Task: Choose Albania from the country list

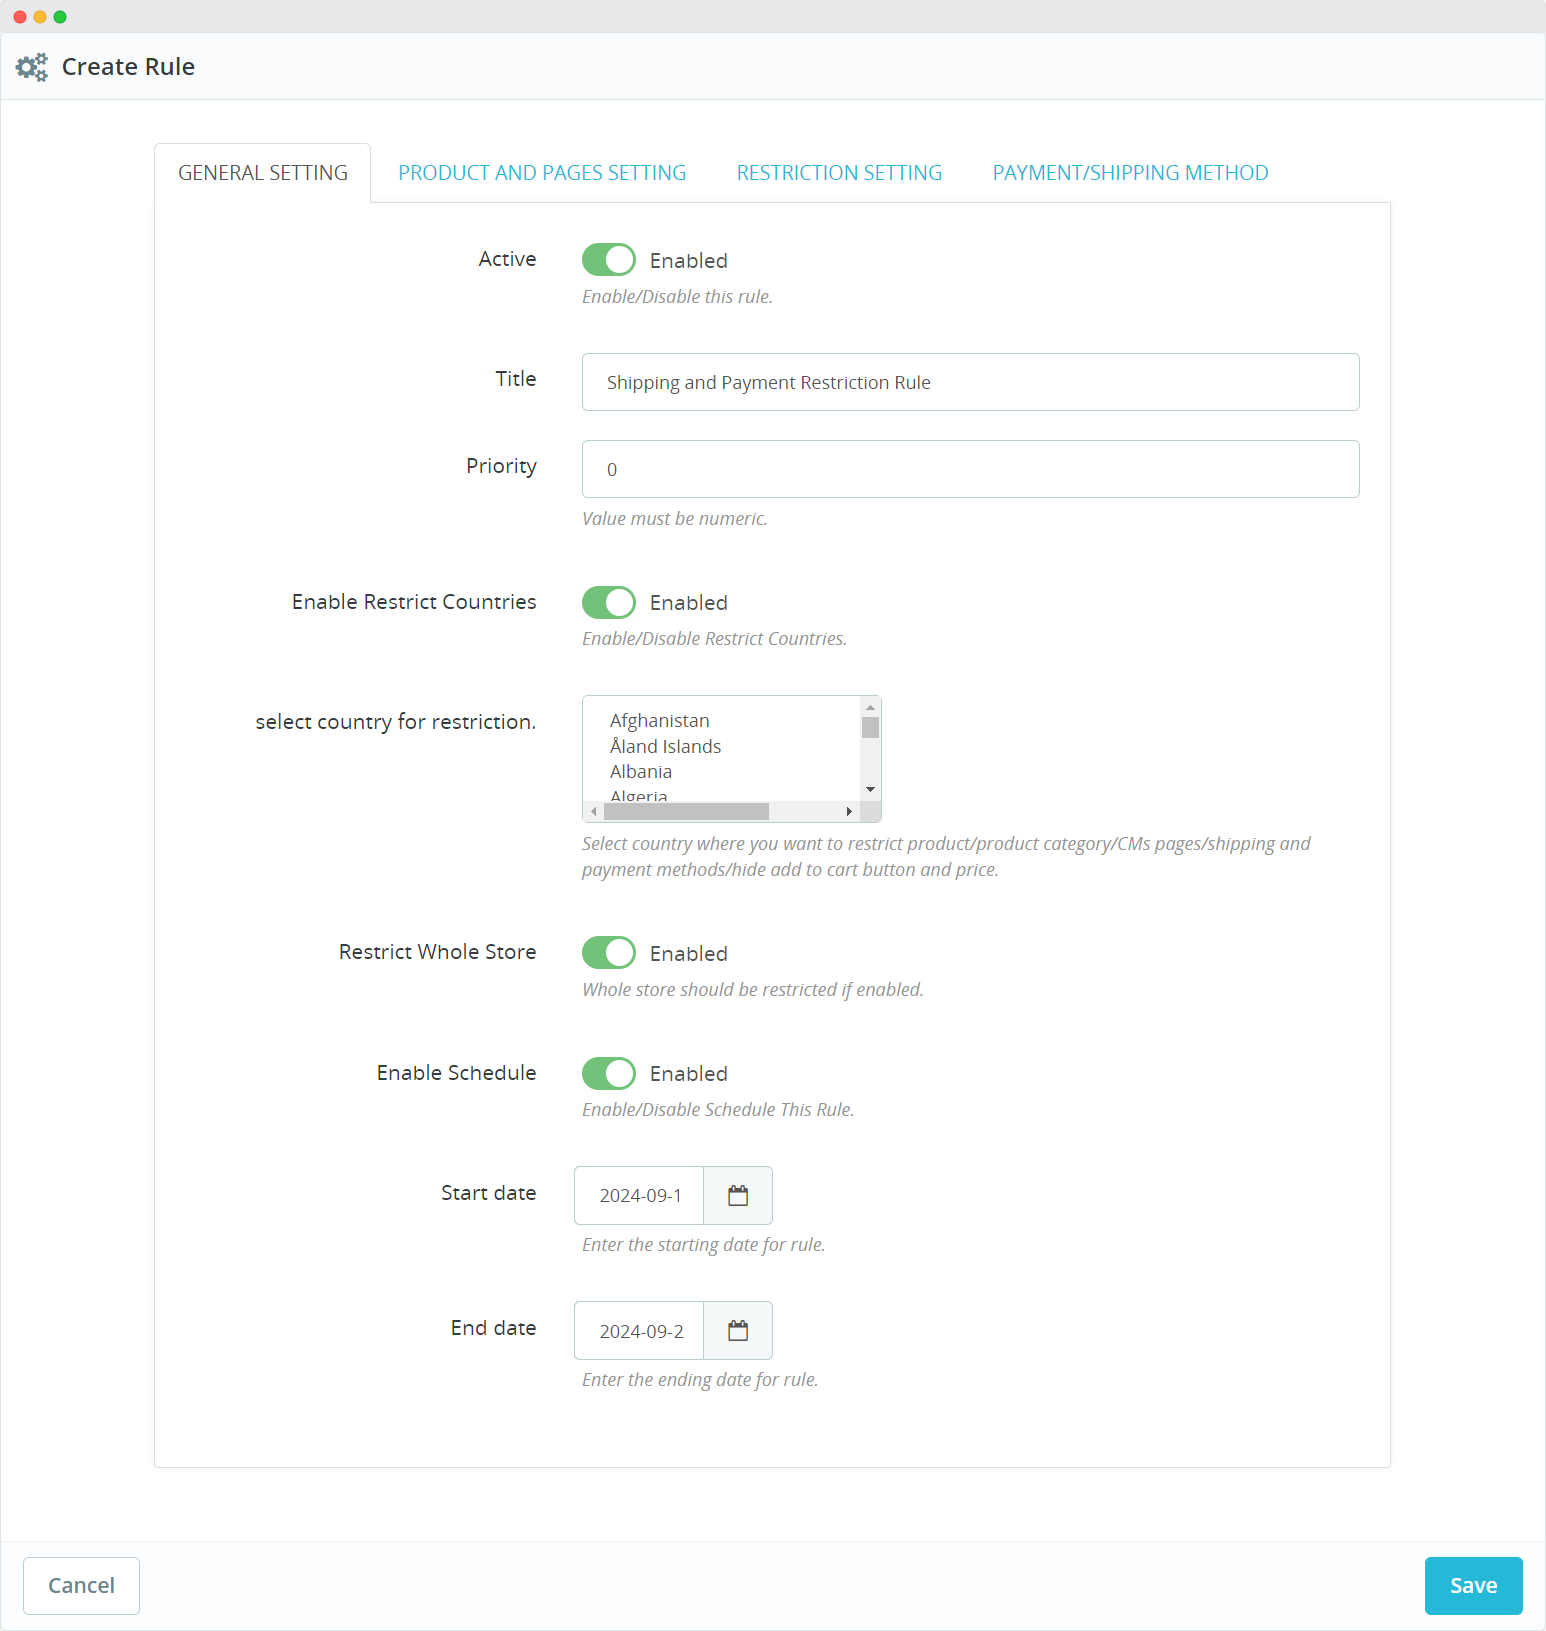Action: coord(641,772)
